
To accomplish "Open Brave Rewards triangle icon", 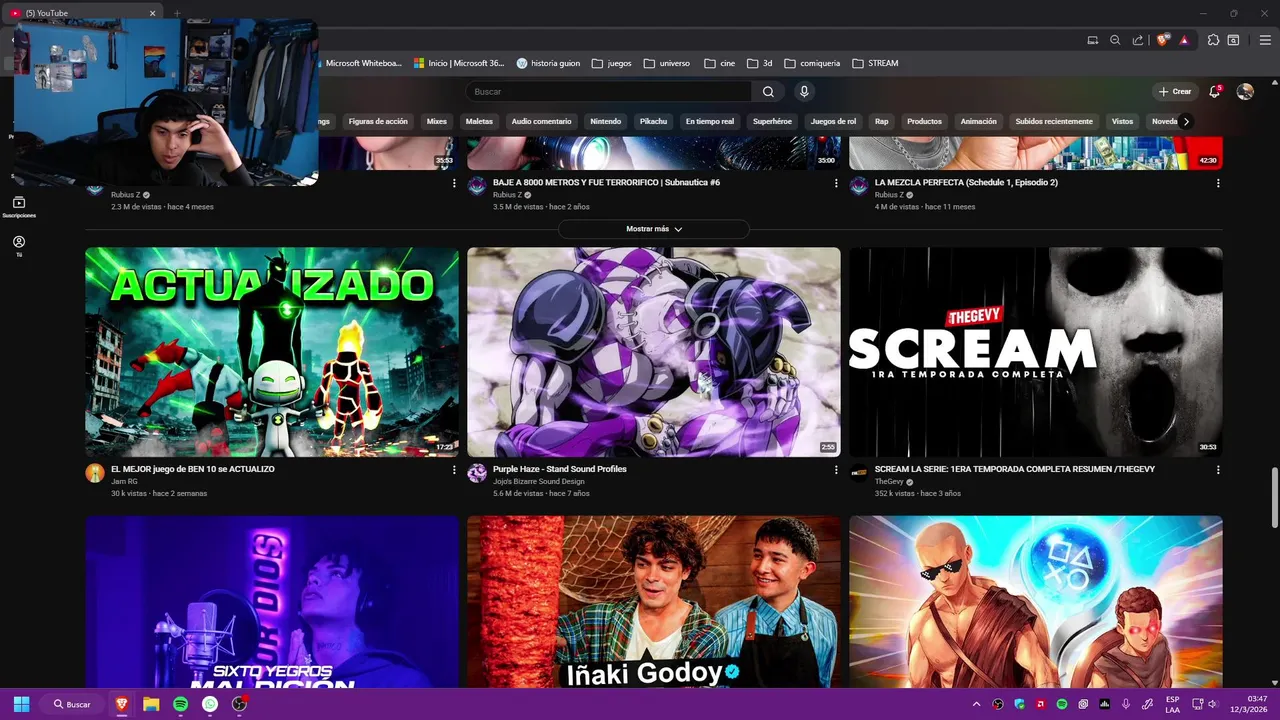I will 1184,40.
